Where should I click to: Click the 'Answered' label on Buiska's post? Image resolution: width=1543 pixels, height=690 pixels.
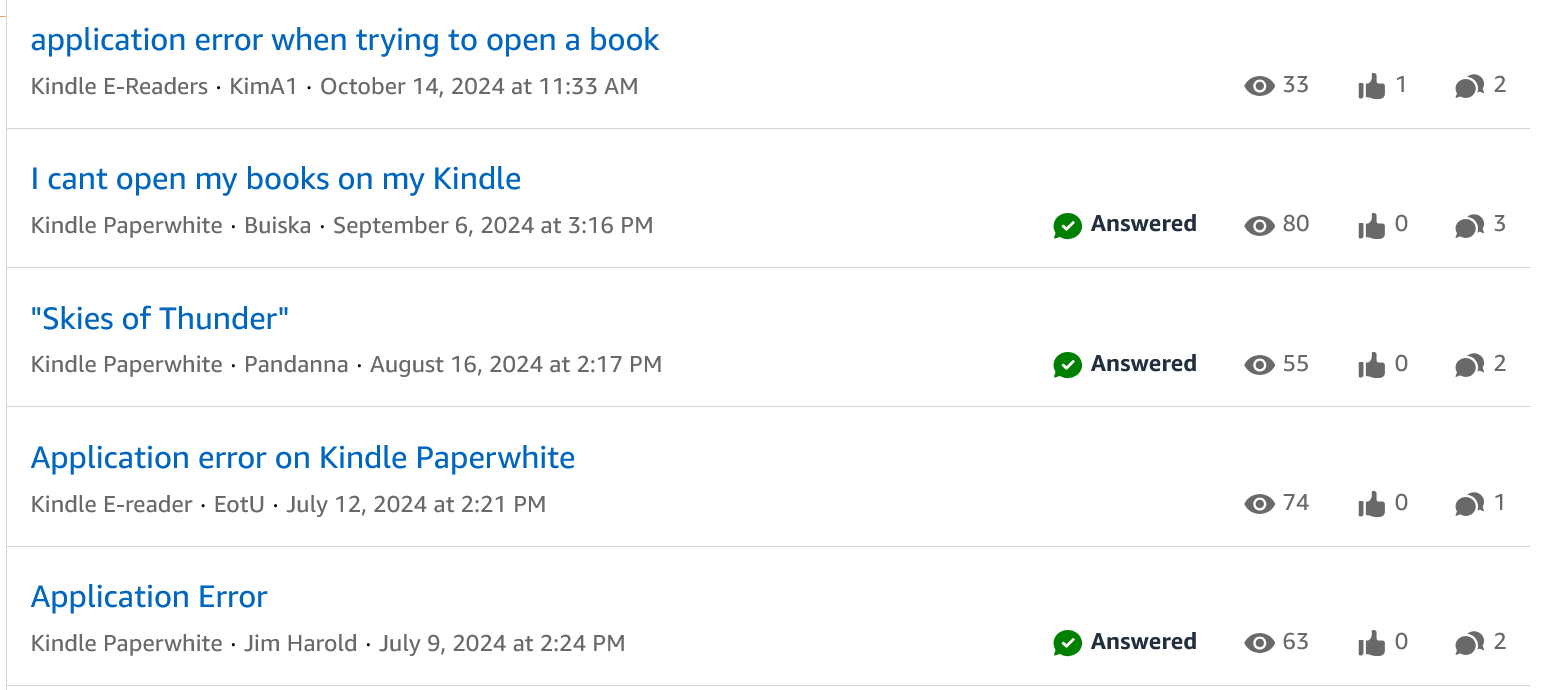1143,224
